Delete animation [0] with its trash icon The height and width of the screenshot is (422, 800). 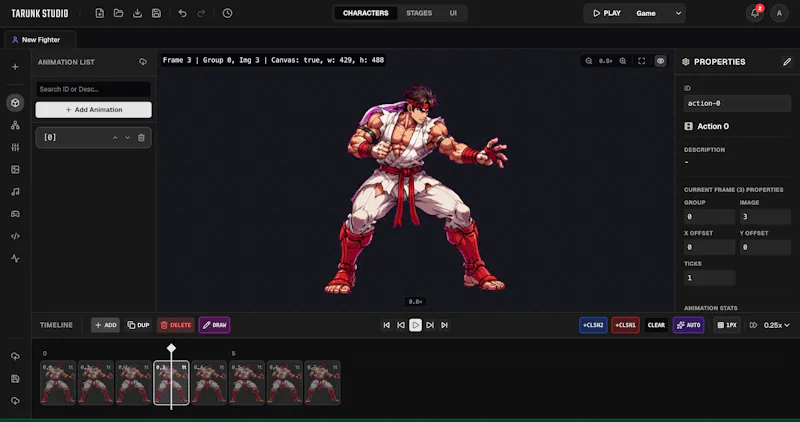141,138
